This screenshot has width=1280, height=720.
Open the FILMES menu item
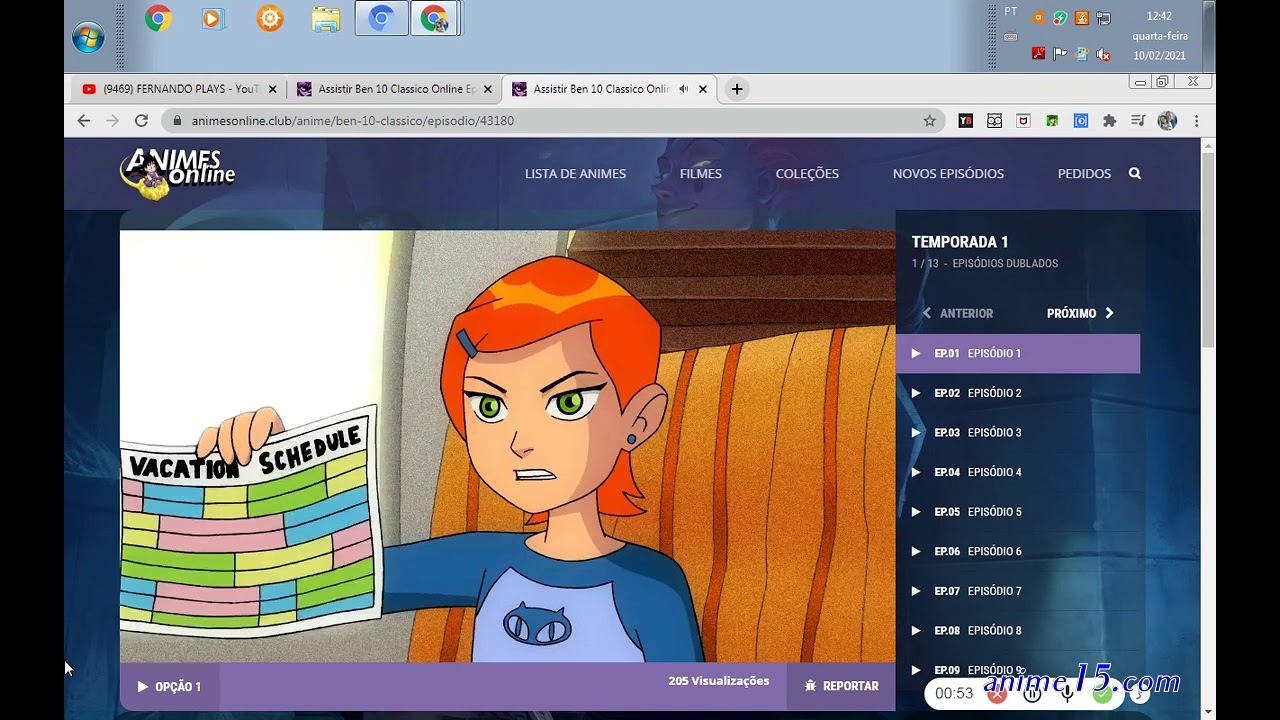click(x=700, y=174)
